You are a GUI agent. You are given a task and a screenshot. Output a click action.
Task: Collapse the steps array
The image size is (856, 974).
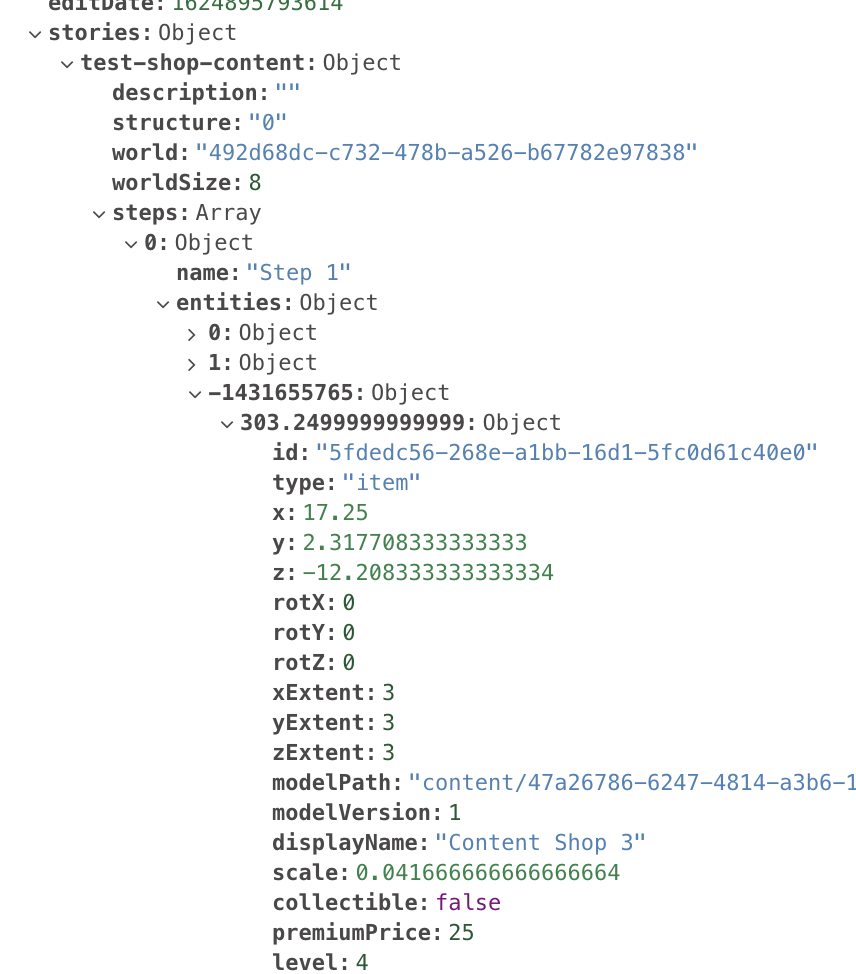point(99,213)
